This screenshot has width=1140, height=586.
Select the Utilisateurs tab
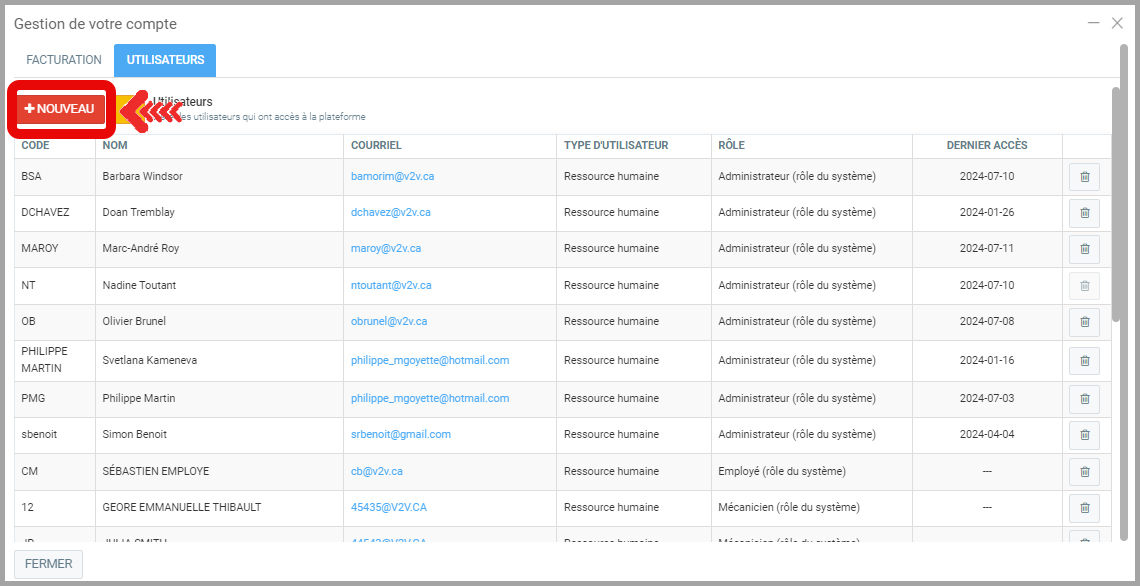pos(165,60)
